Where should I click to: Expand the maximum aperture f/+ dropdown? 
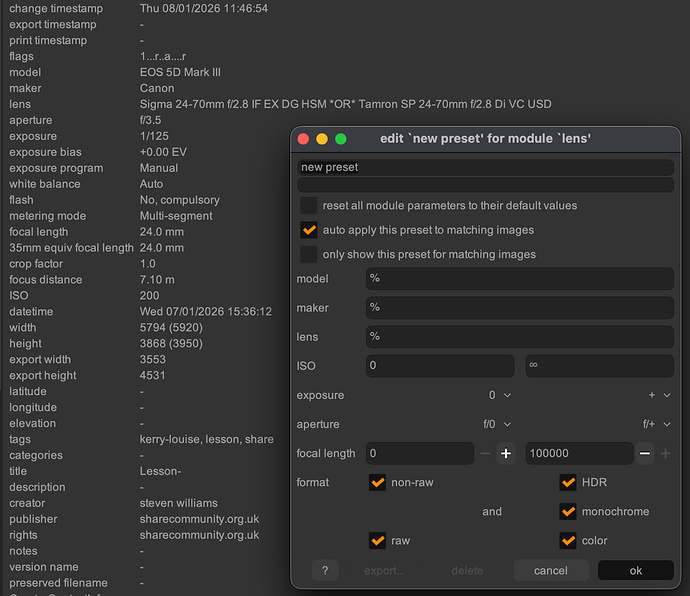tap(656, 424)
